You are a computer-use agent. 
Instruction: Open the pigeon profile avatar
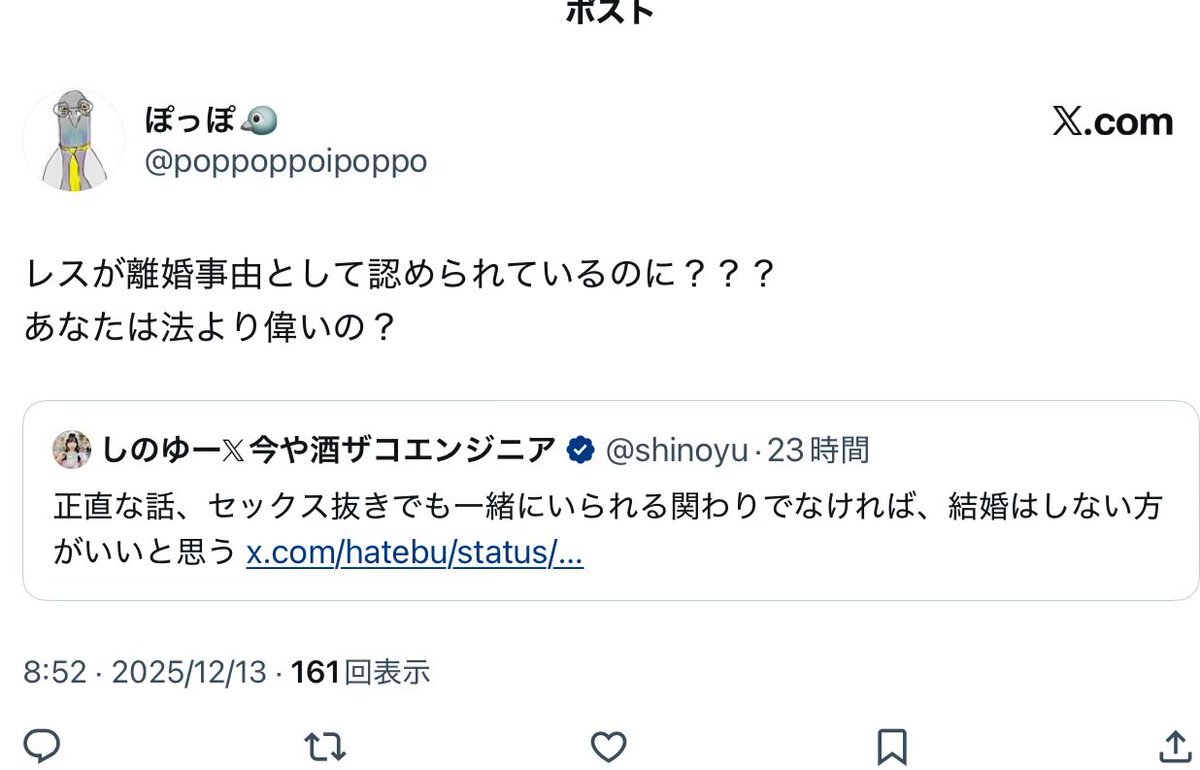73,138
